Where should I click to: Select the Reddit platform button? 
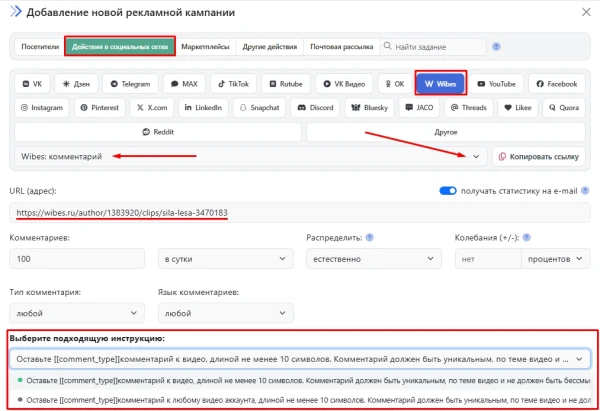[x=158, y=132]
